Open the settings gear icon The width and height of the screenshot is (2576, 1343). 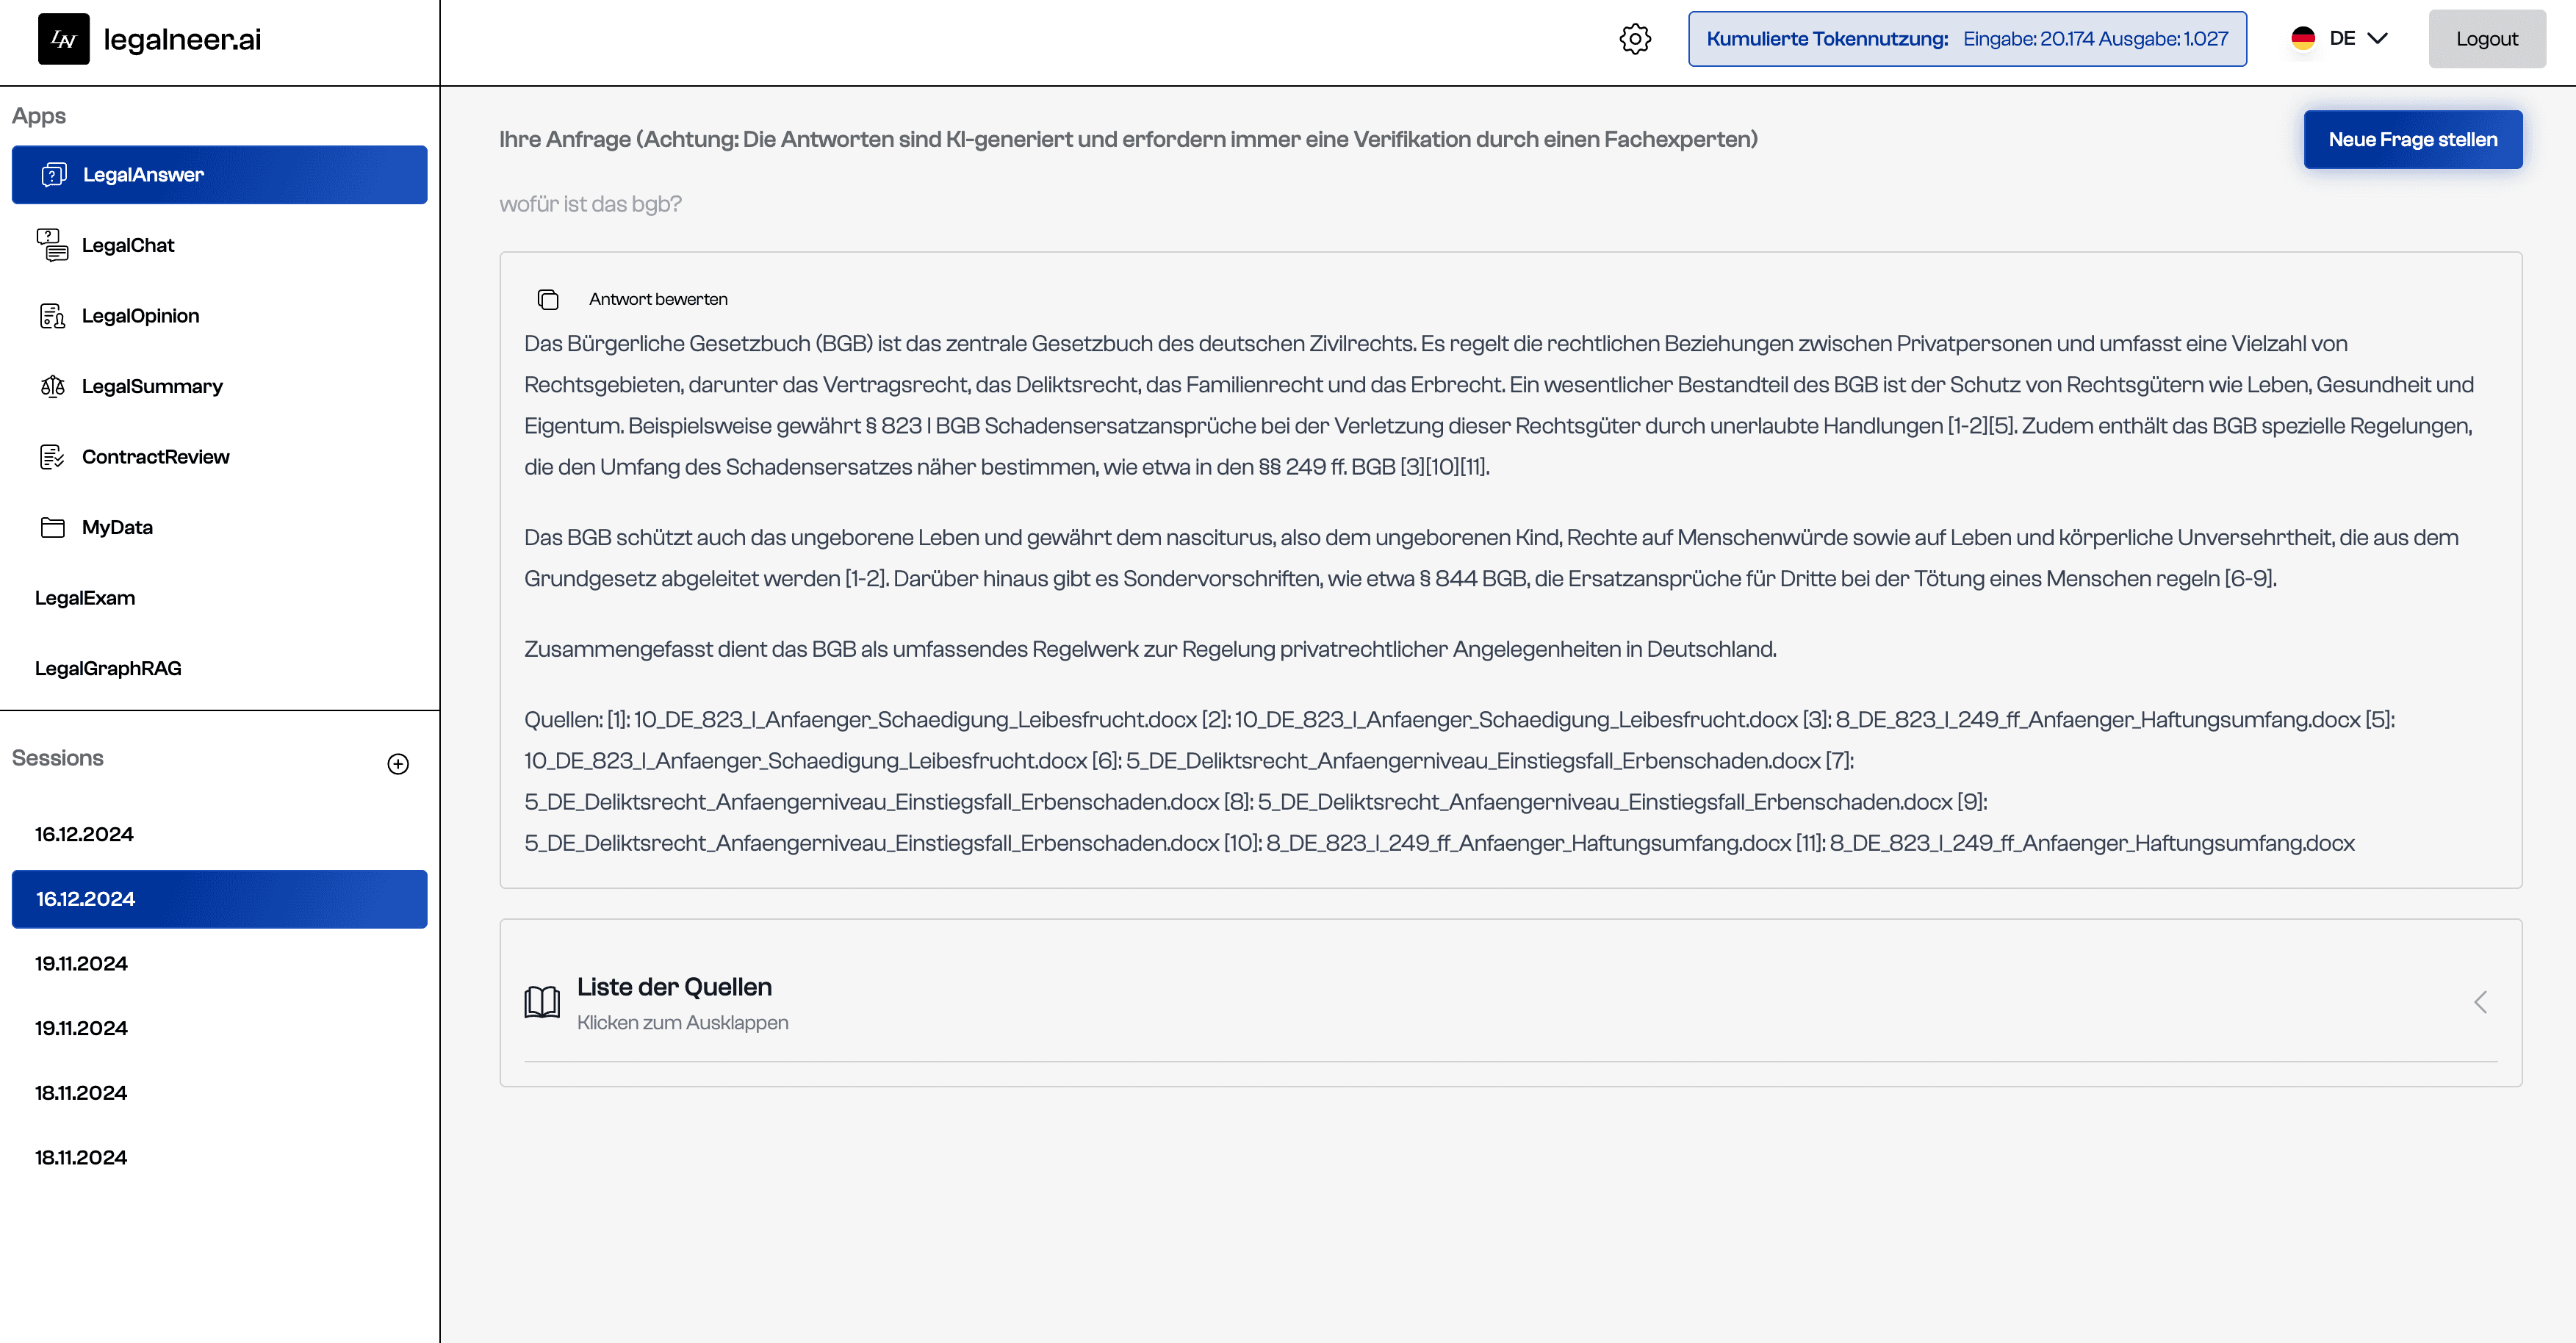click(1635, 39)
